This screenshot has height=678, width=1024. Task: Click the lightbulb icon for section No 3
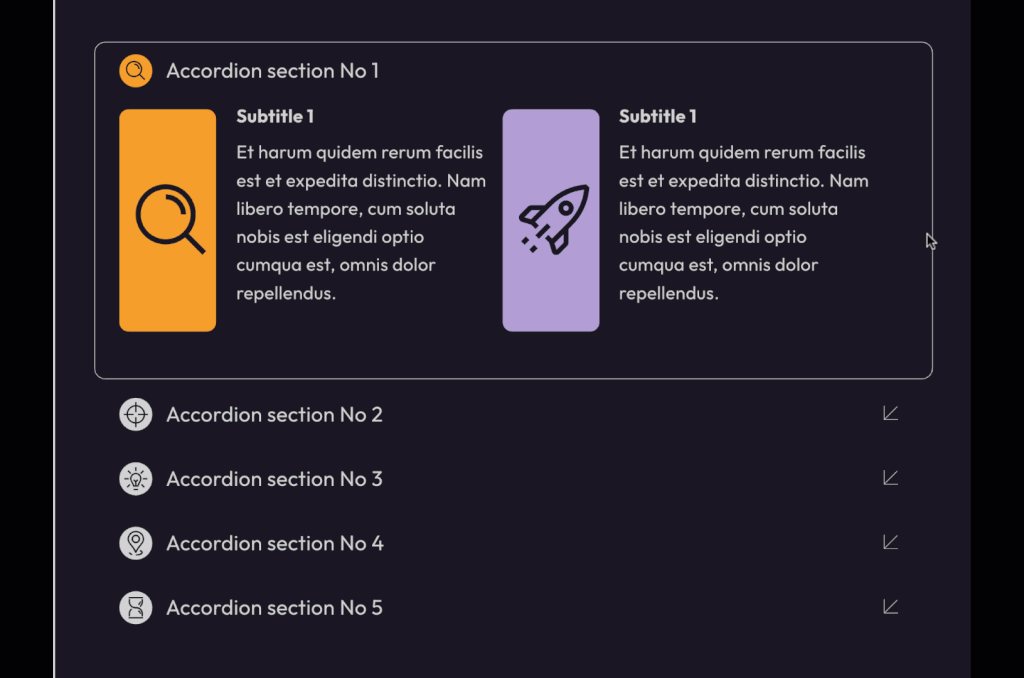point(135,479)
